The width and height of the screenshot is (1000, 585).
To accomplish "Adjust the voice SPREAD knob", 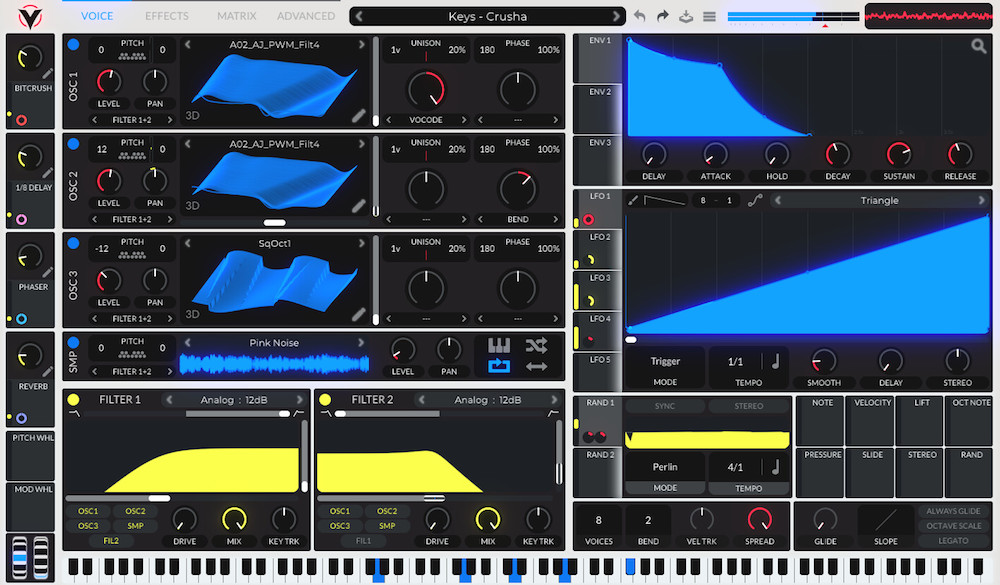I will pos(760,520).
